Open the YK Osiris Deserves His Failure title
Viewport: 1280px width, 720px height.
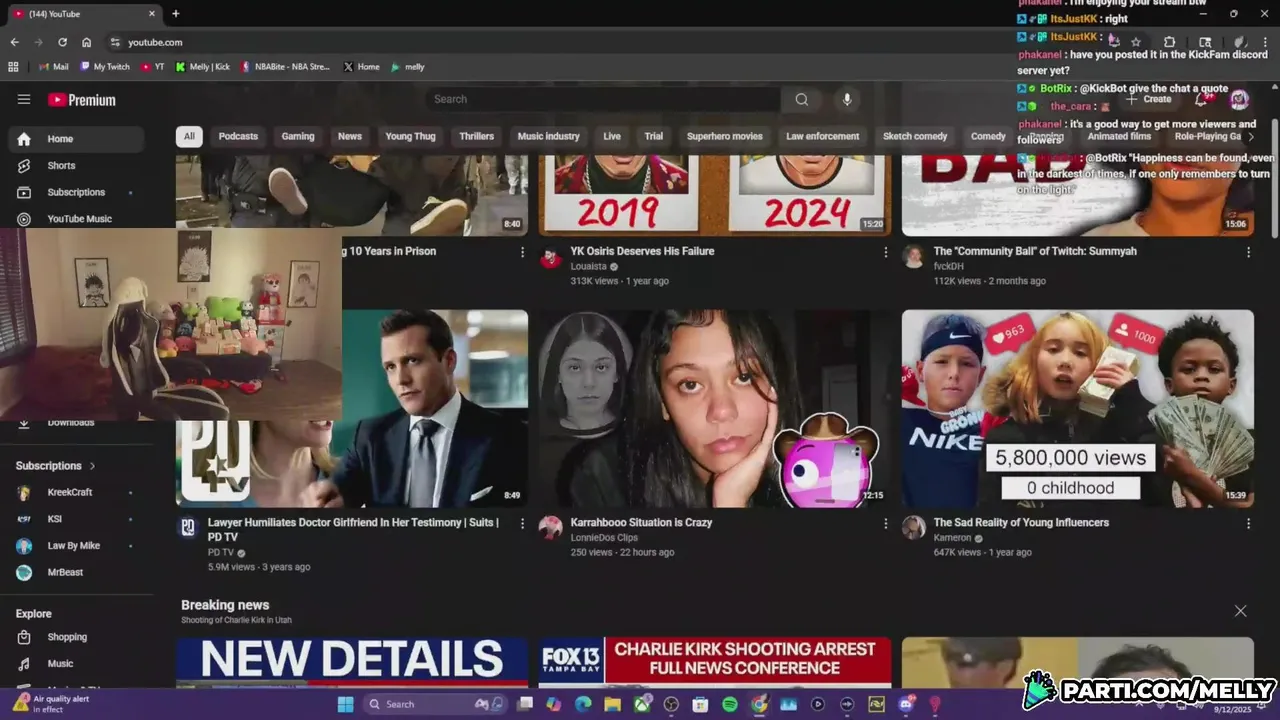point(642,251)
